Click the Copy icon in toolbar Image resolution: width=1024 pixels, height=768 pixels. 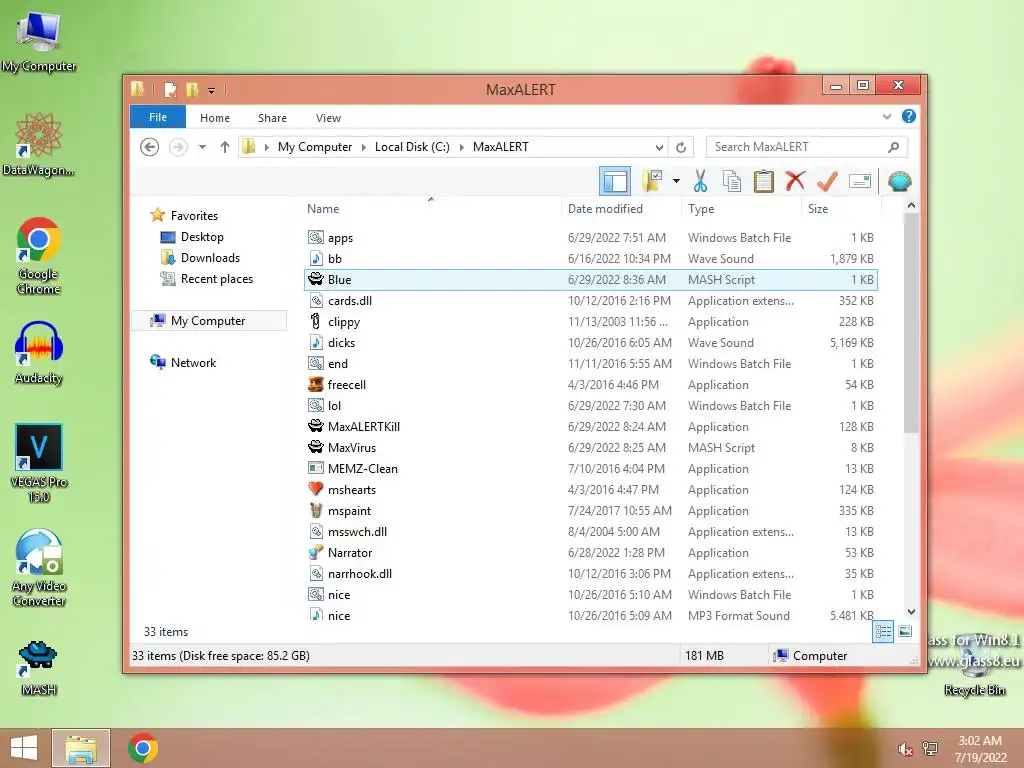[x=731, y=181]
